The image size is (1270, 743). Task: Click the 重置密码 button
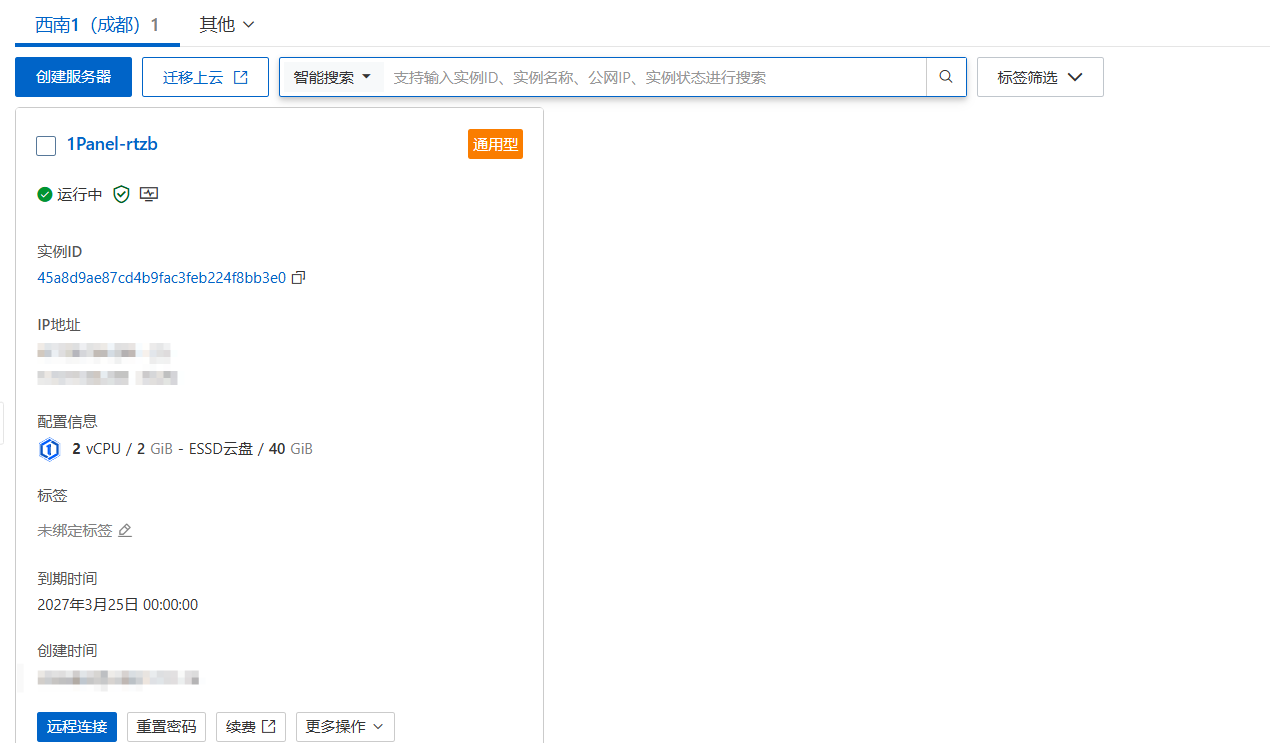point(166,727)
